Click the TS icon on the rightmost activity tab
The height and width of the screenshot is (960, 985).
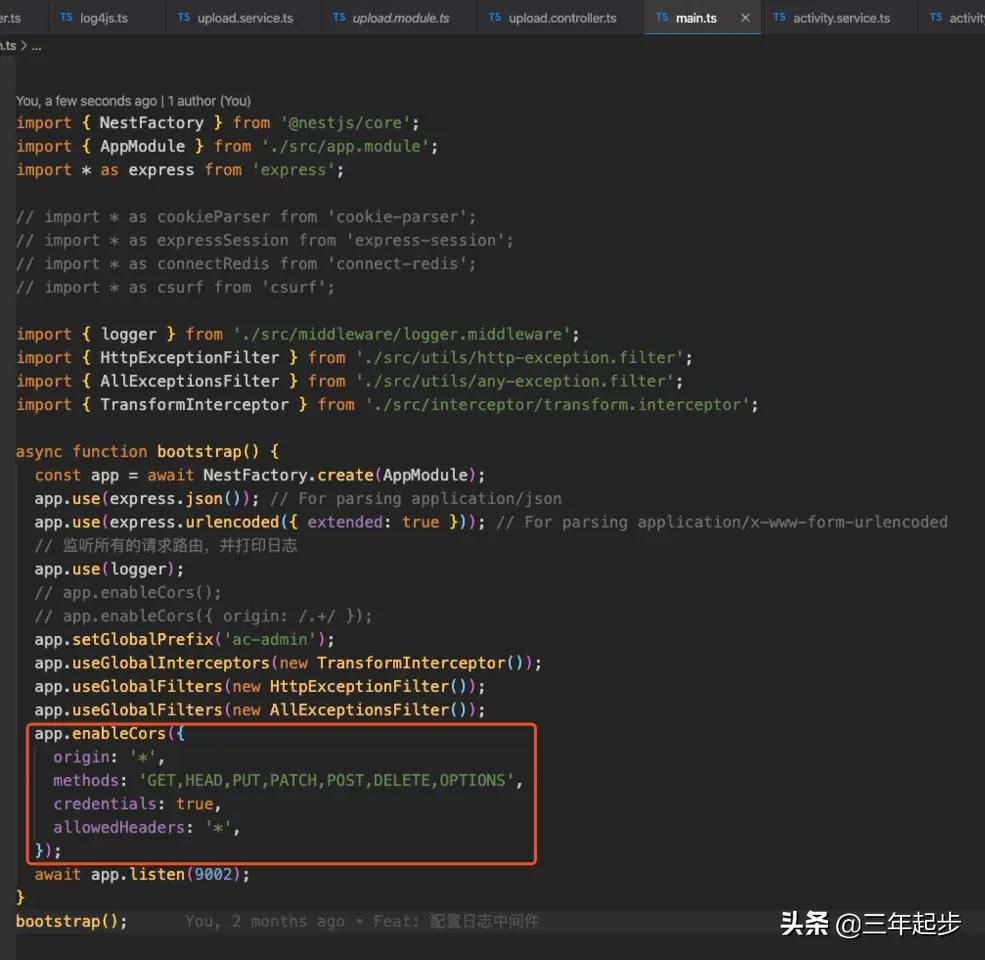tap(936, 17)
